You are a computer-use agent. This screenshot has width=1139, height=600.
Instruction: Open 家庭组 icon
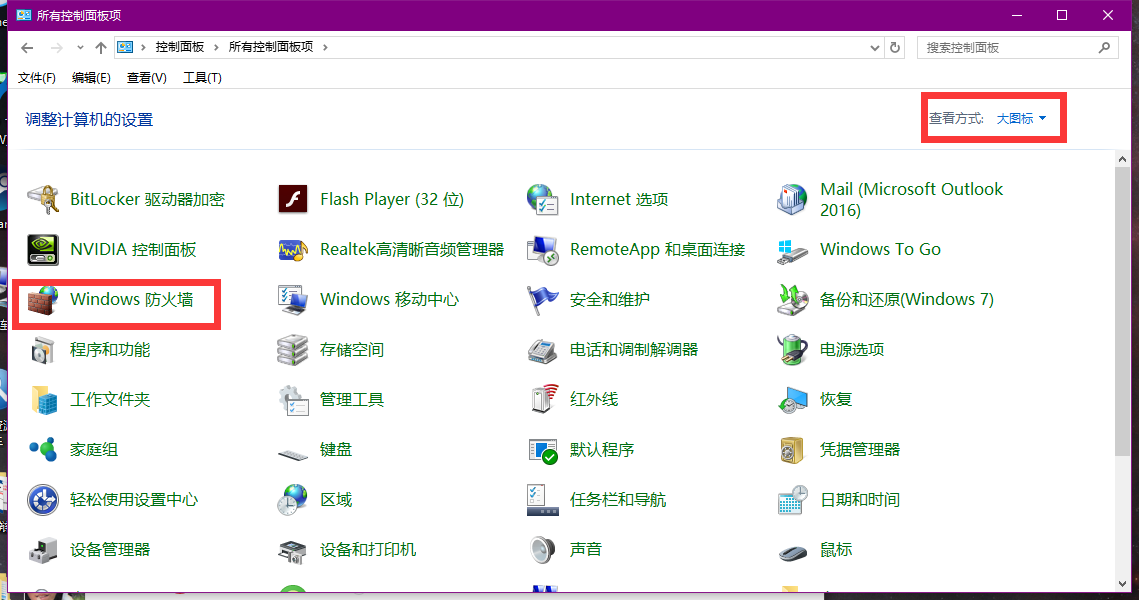coord(43,450)
